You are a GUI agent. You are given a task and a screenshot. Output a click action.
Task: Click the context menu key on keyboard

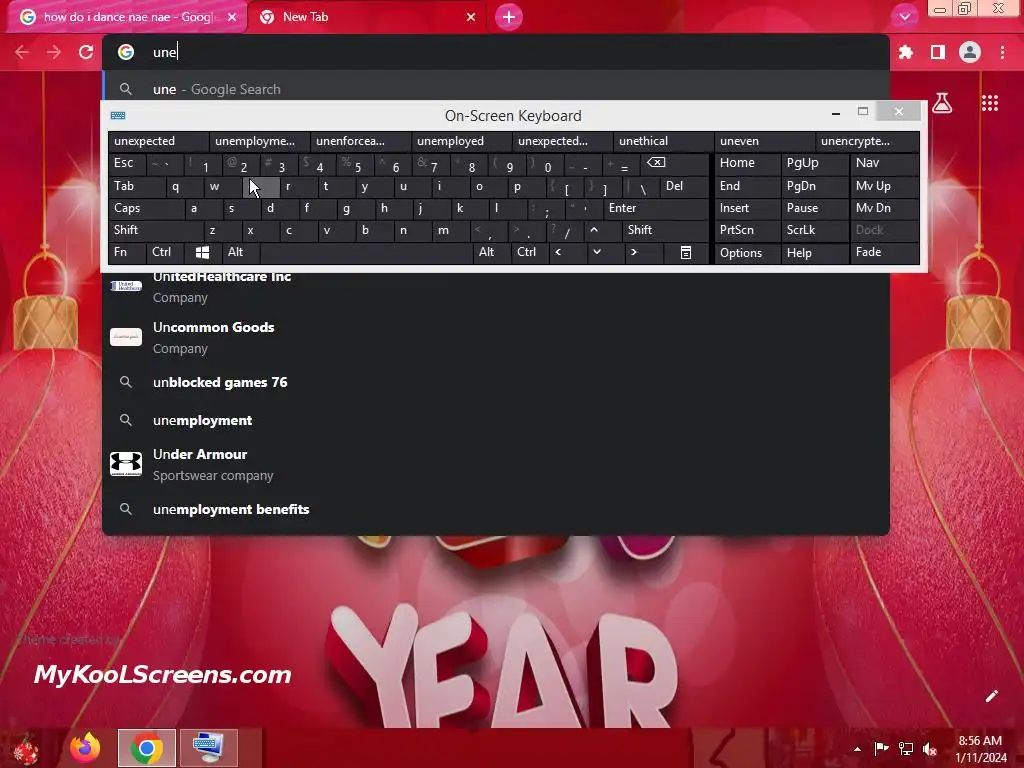(686, 252)
